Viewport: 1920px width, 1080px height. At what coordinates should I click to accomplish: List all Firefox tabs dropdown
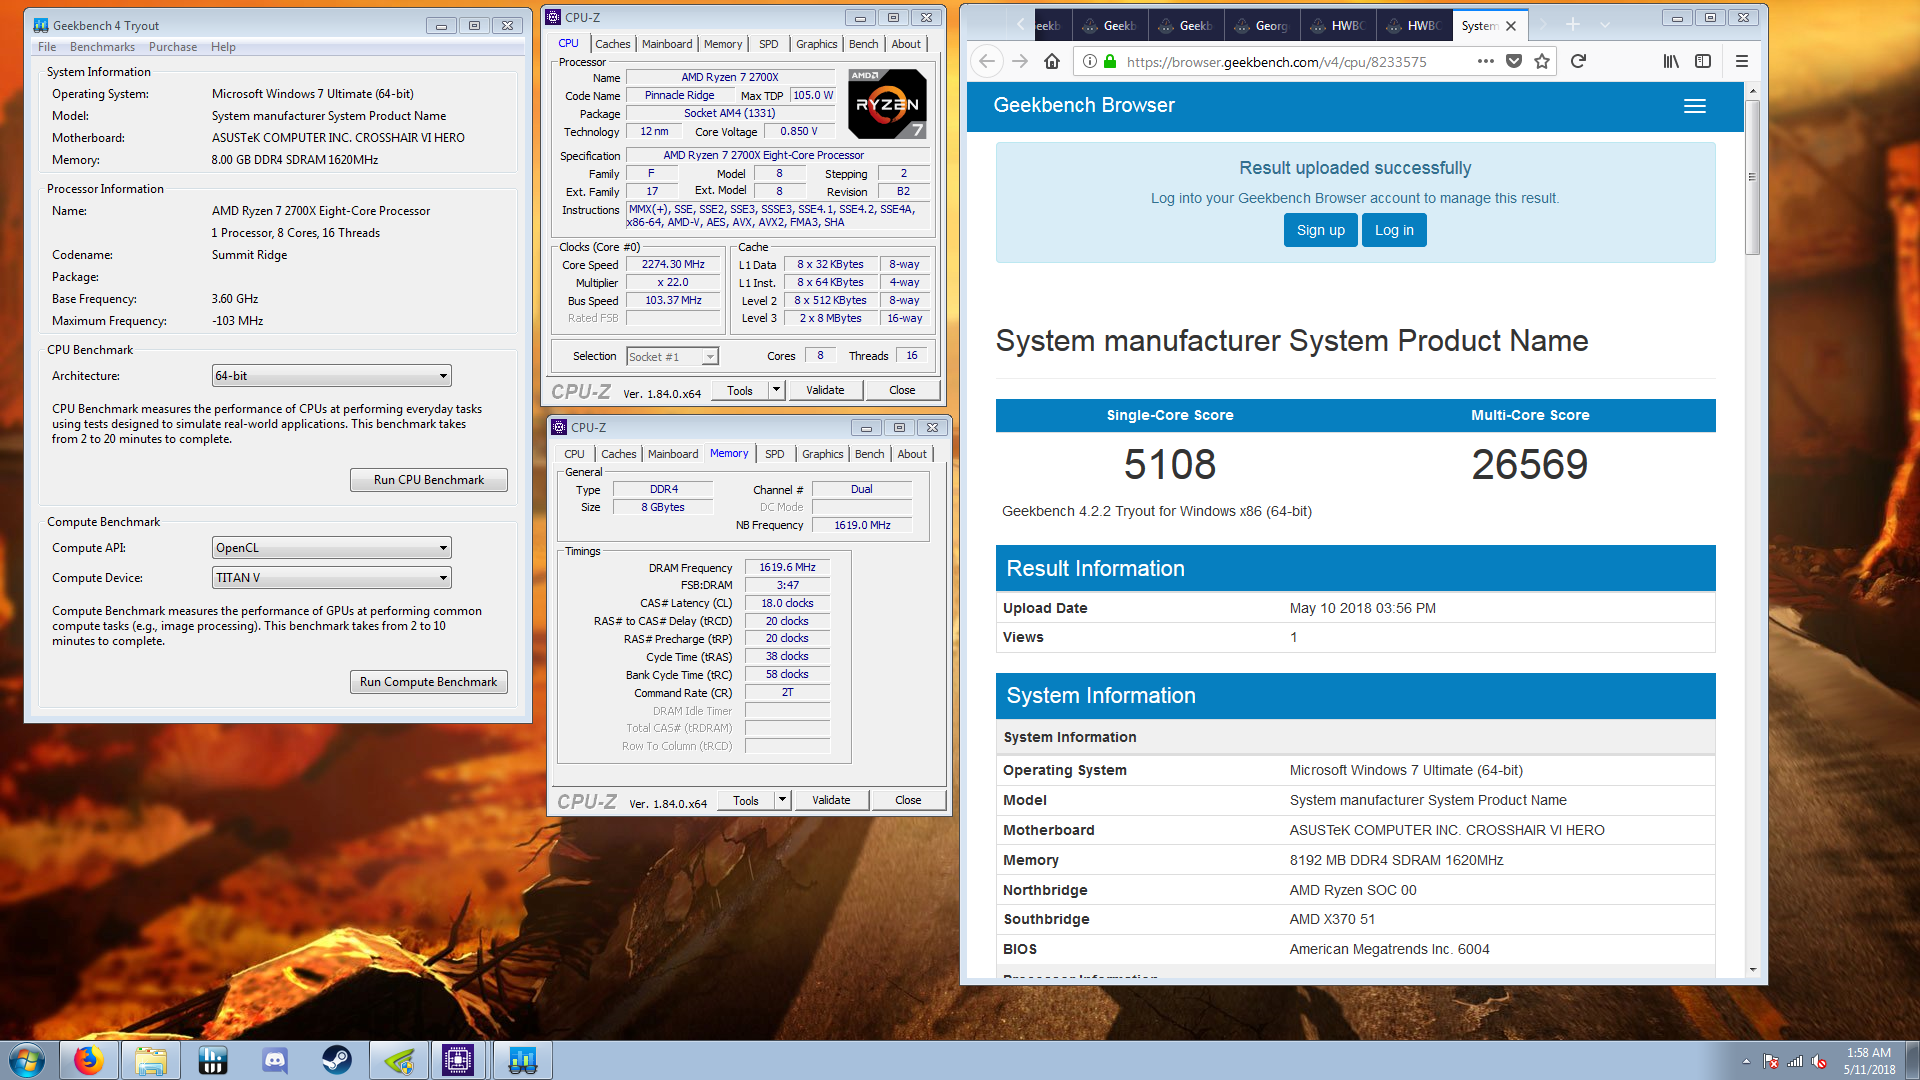point(1605,25)
